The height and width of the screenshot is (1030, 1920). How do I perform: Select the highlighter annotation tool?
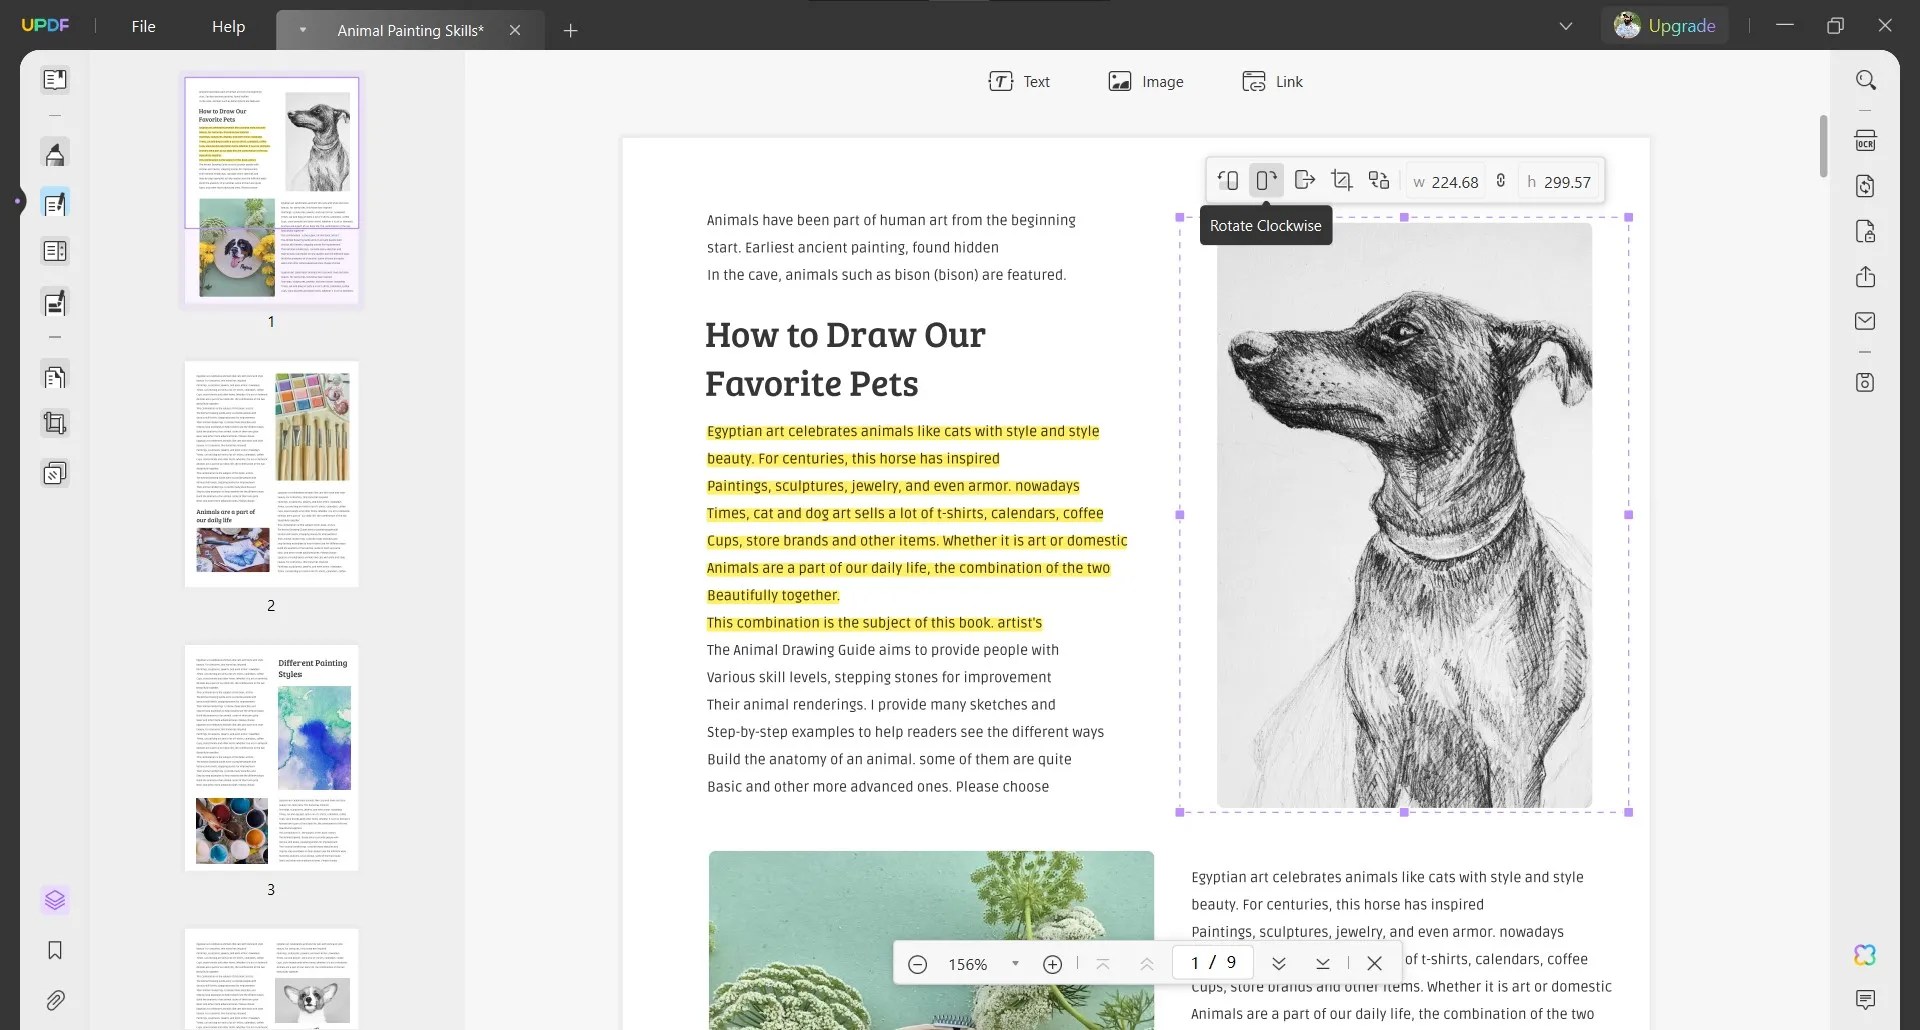(x=55, y=153)
